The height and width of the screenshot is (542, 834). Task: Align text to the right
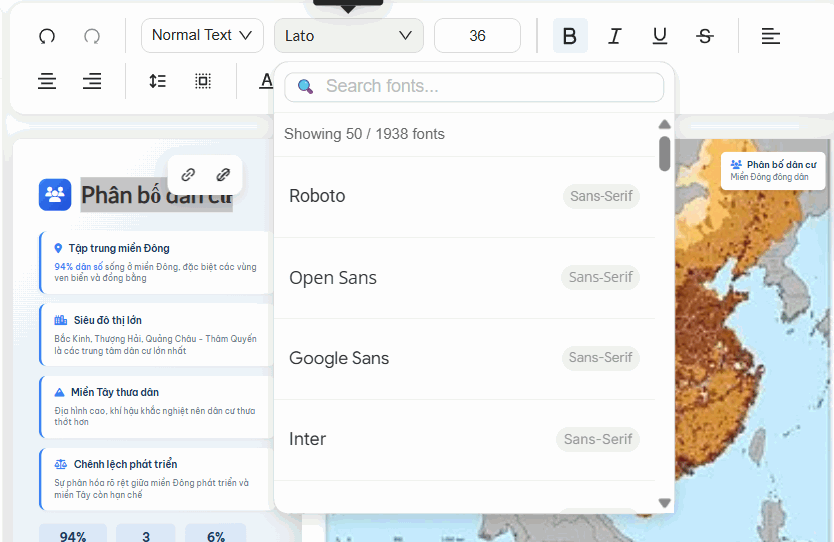click(92, 81)
